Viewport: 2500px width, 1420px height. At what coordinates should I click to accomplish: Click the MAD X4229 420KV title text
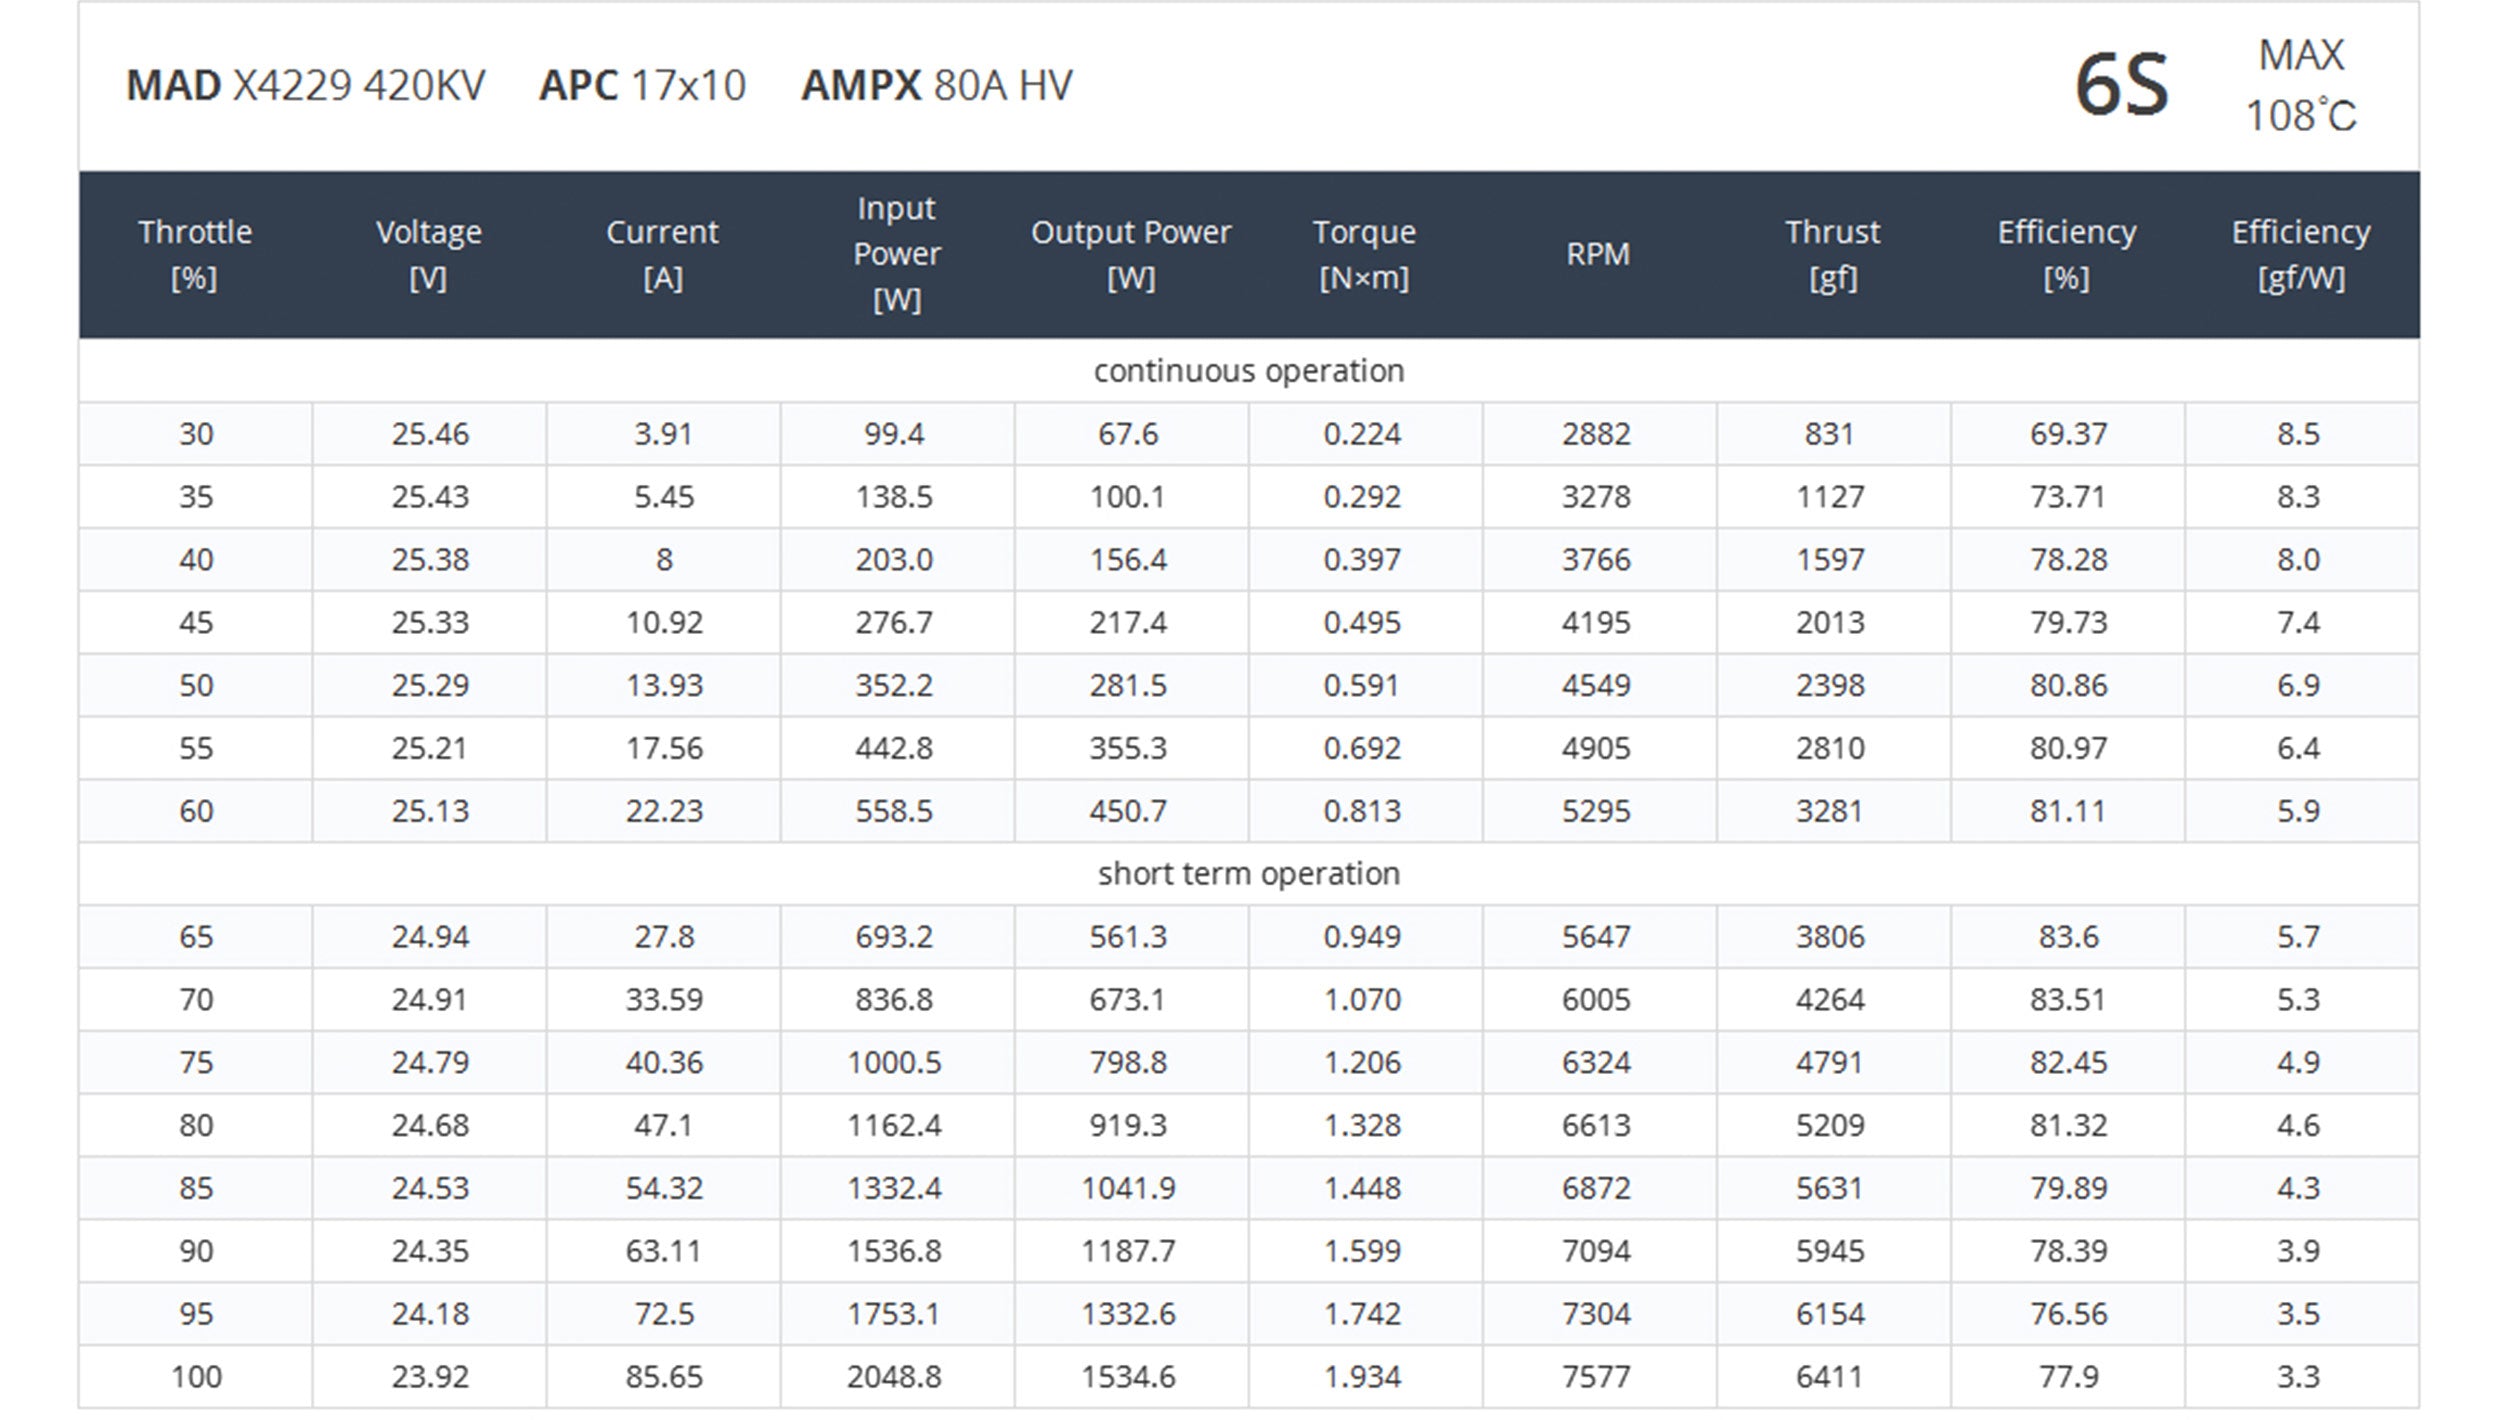click(x=305, y=86)
